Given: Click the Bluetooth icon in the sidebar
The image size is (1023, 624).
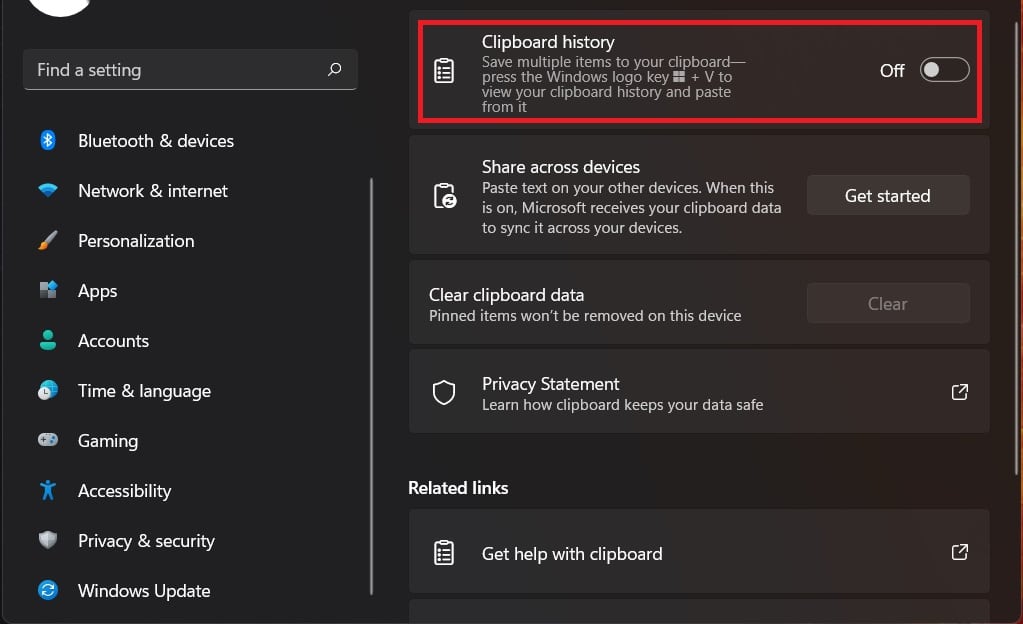Looking at the screenshot, I should [48, 140].
